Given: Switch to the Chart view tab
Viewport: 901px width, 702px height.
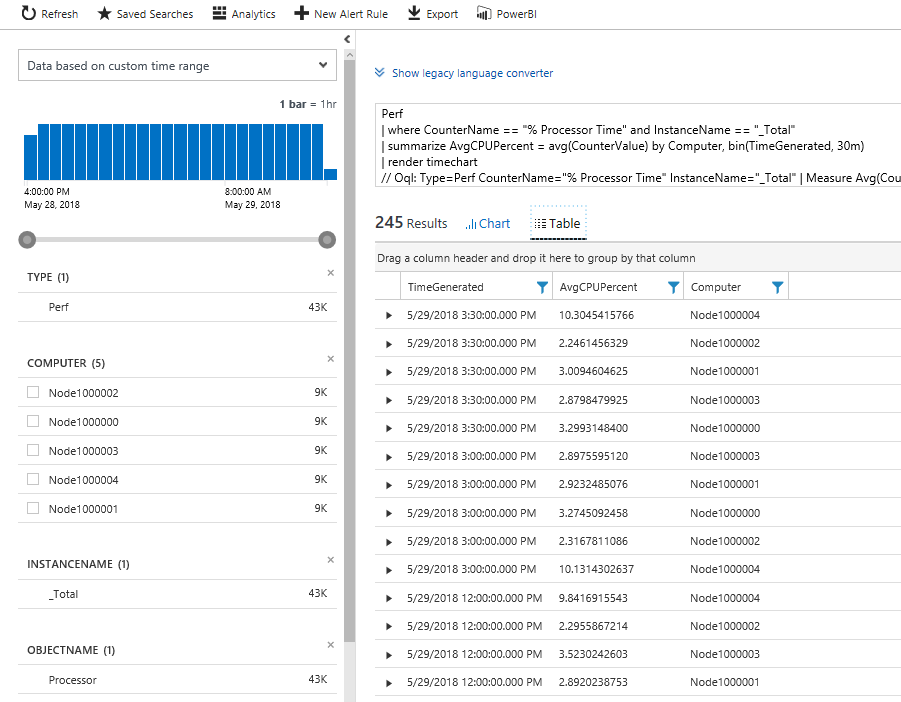Looking at the screenshot, I should point(488,223).
